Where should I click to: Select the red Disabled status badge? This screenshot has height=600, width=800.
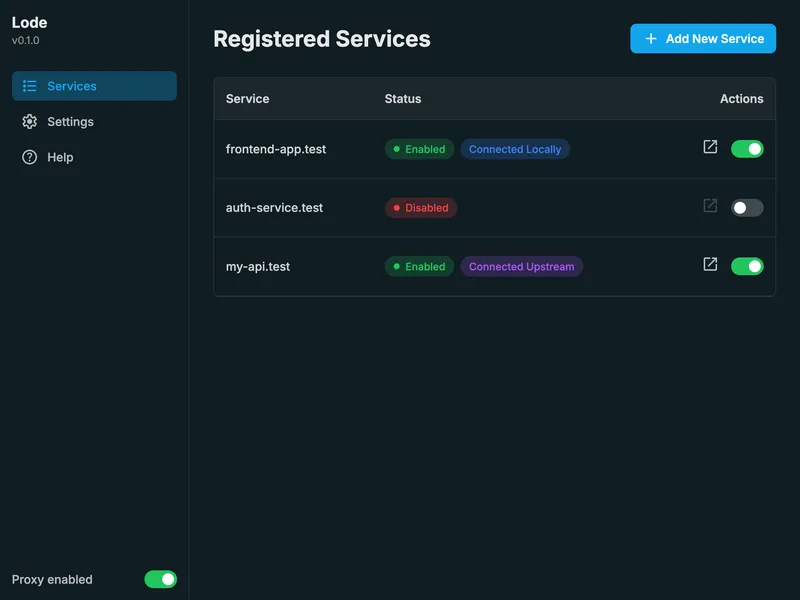(x=421, y=208)
